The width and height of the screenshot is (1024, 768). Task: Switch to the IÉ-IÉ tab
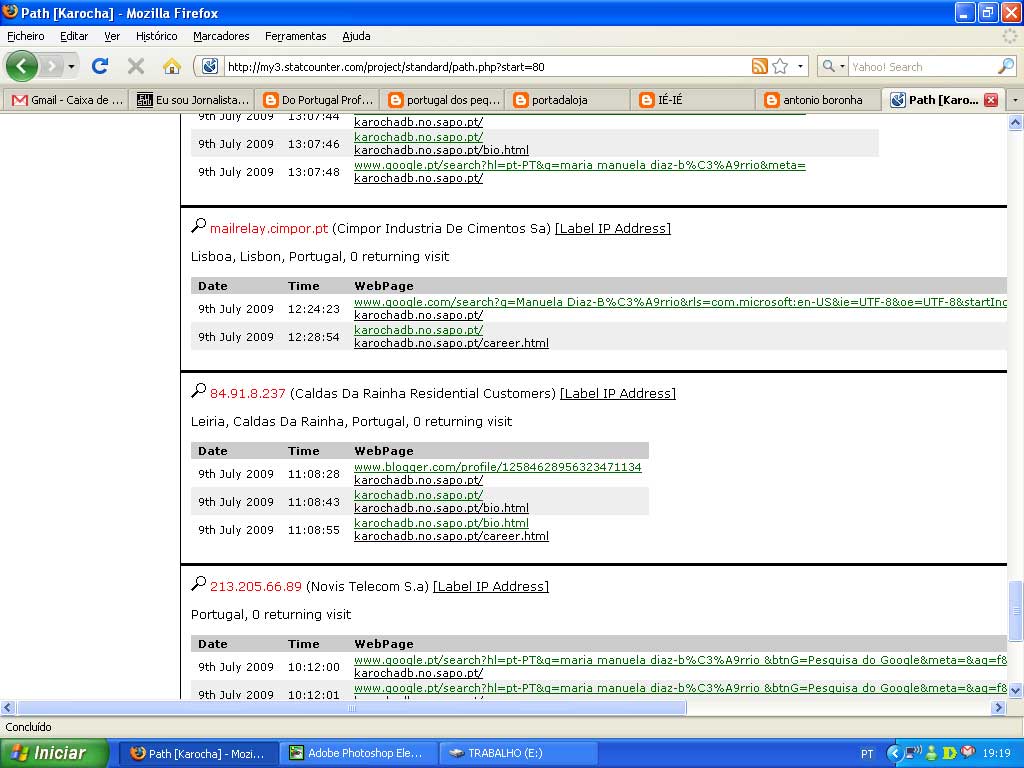click(x=694, y=100)
